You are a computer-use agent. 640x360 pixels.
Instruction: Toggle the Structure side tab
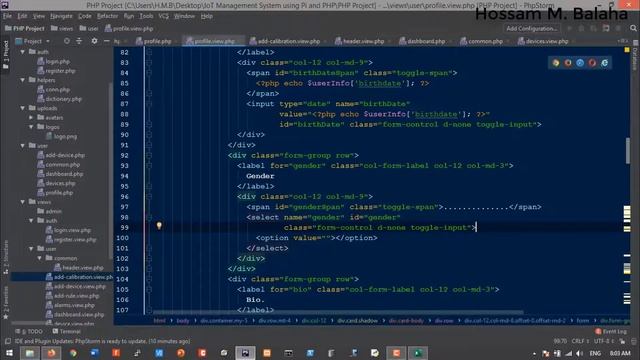[x=6, y=258]
